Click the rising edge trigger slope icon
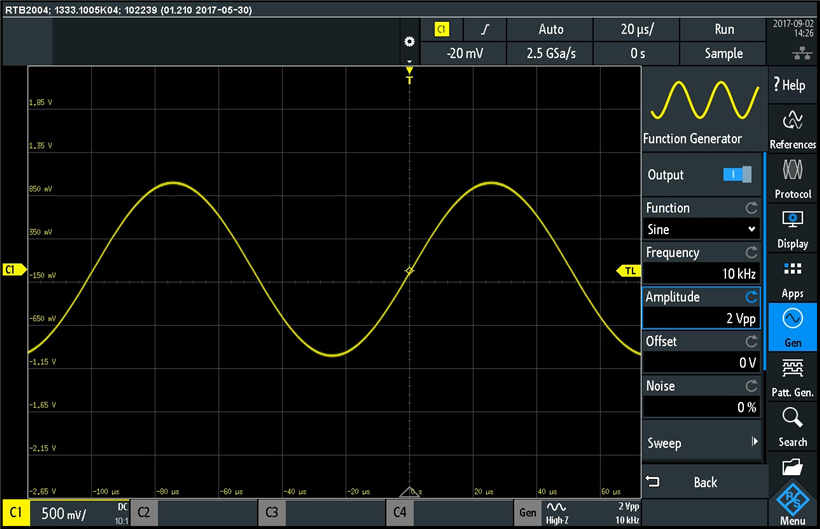The image size is (820, 529). (x=485, y=29)
